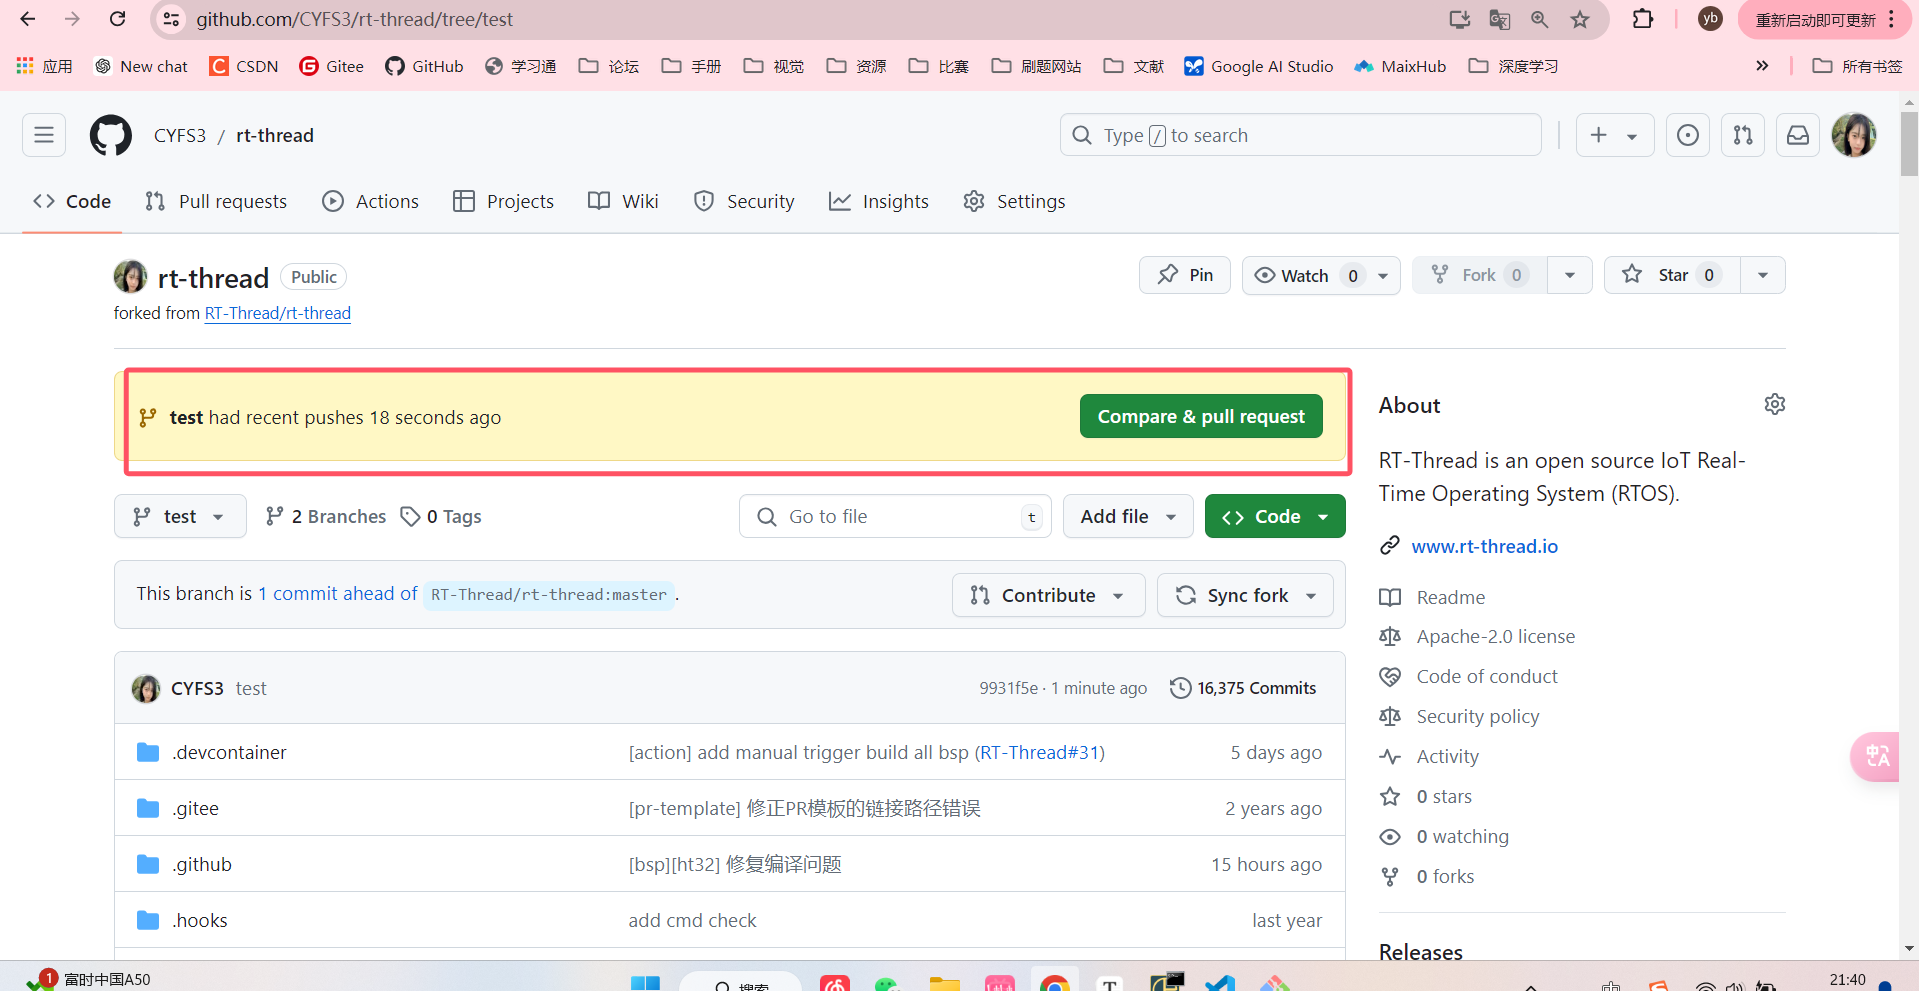Open Gitee bookmark
Screen dimensions: 1919x991
[332, 66]
